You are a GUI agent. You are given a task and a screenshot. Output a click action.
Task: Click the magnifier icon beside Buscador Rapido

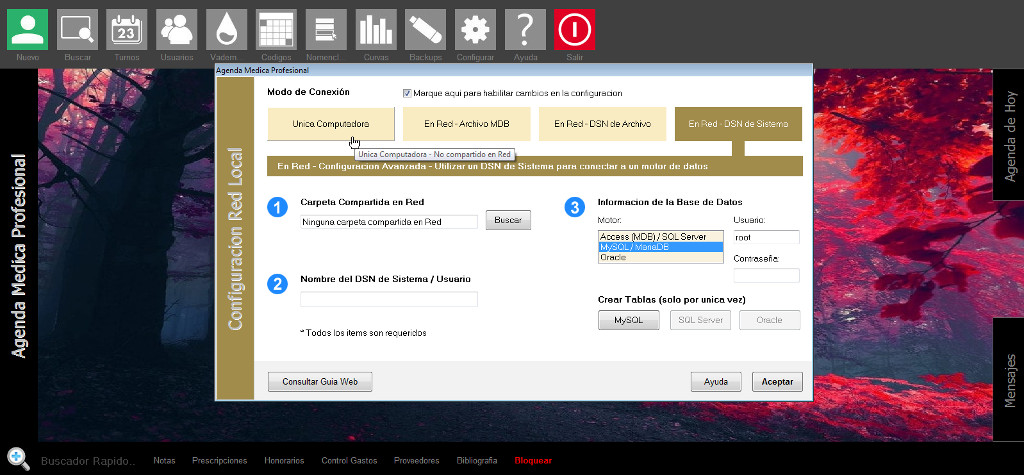tap(18, 459)
